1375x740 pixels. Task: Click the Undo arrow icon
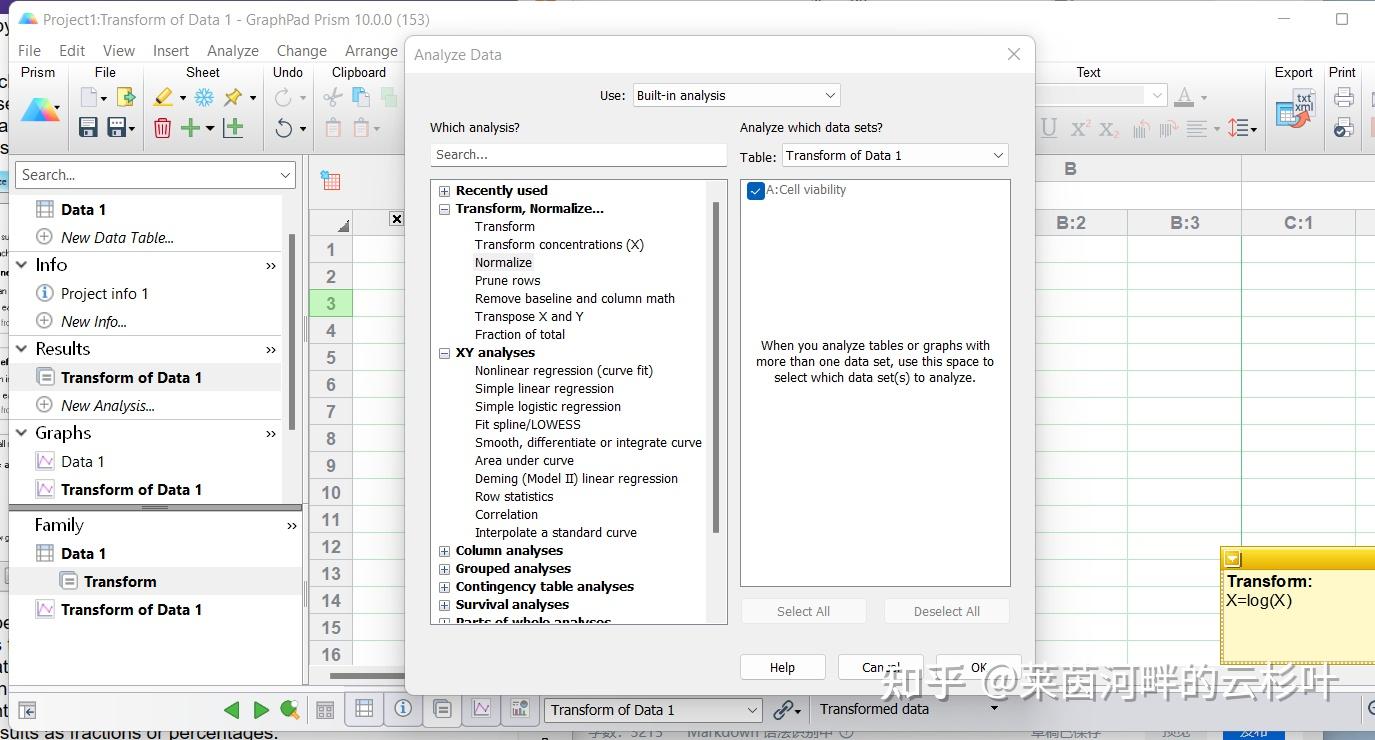click(284, 128)
